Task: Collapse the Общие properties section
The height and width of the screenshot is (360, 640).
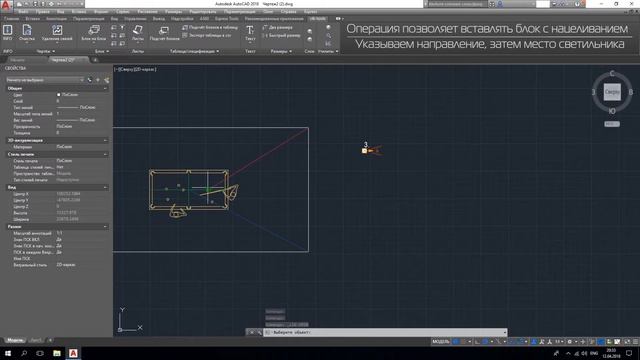Action: pyautogui.click(x=105, y=88)
